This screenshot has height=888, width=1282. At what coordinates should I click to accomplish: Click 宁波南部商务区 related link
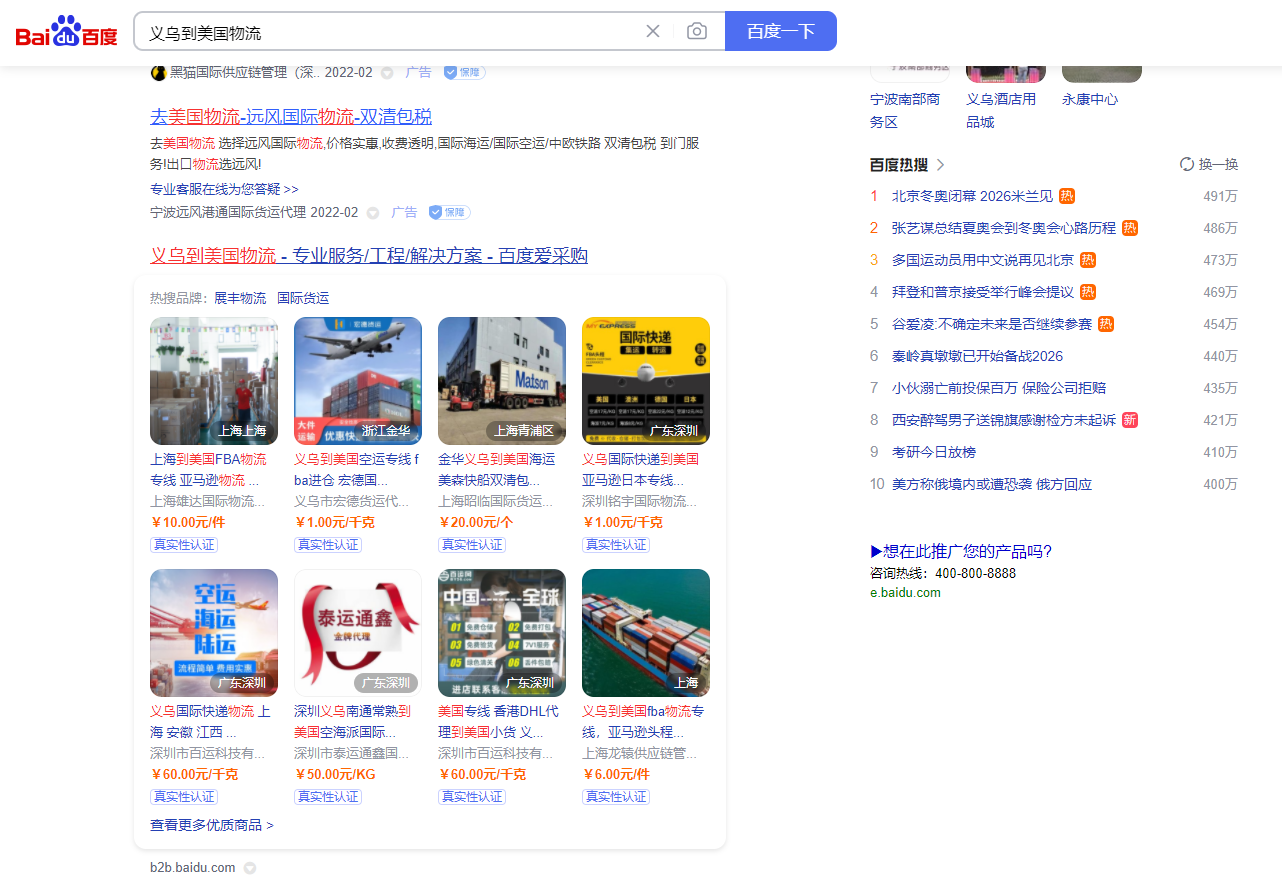tap(905, 110)
